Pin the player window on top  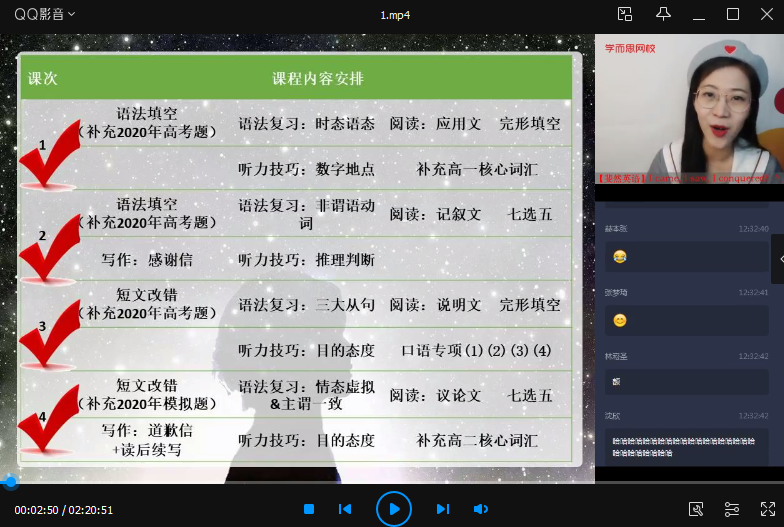[663, 14]
